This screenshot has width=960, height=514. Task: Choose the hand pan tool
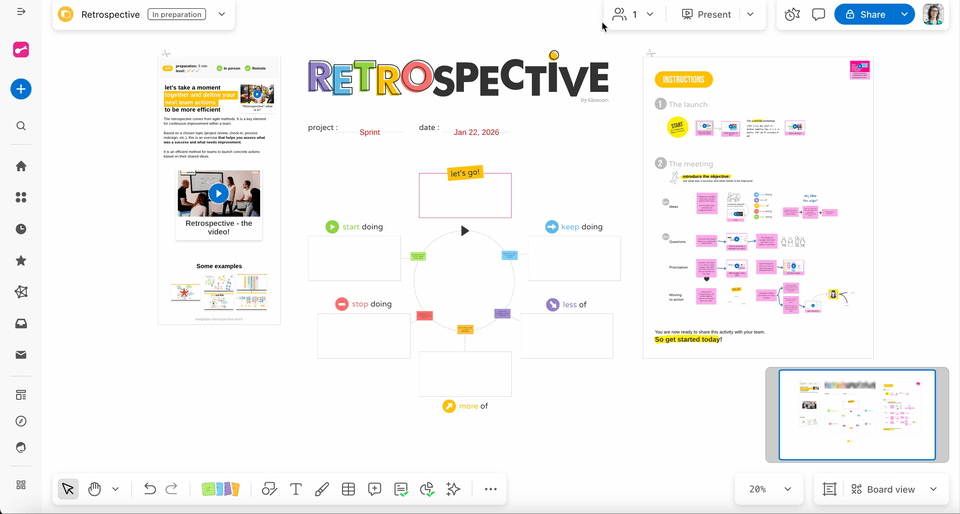point(94,489)
